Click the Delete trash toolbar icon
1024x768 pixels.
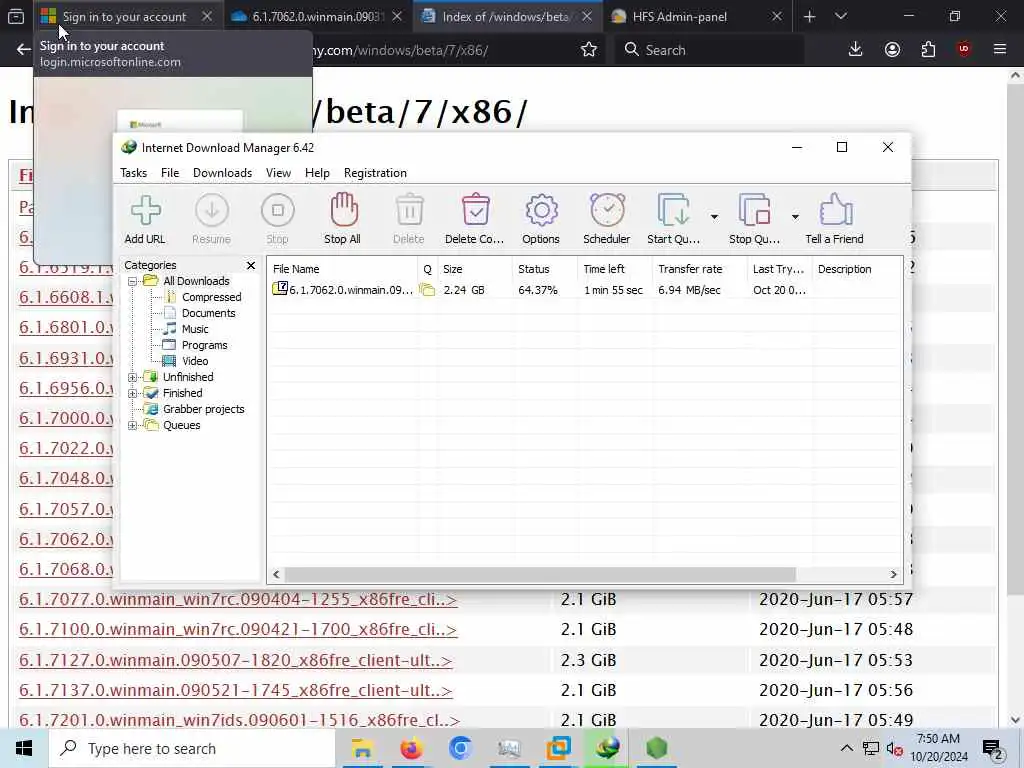click(409, 219)
